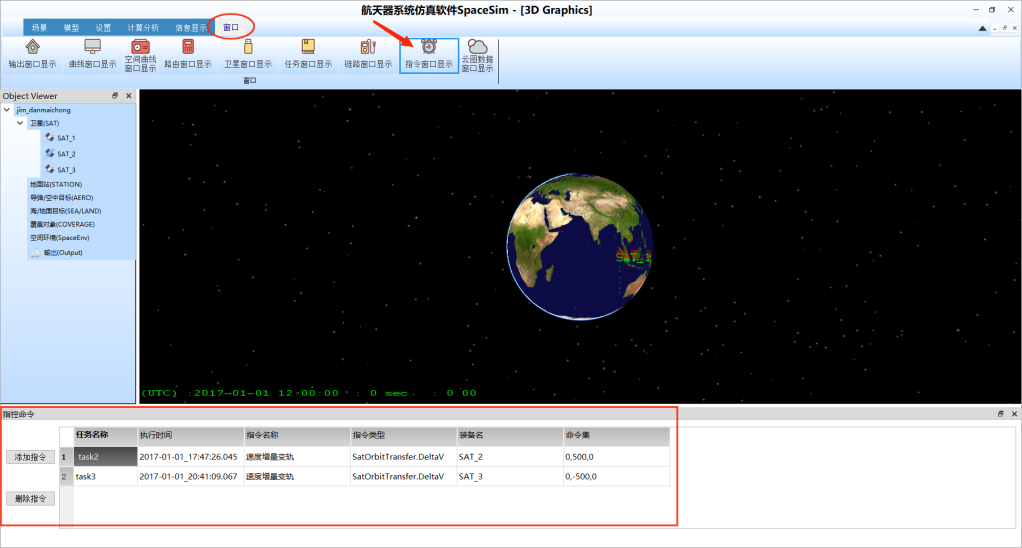This screenshot has width=1022, height=548.
Task: Open the 曲线窗口显示 monitor icon
Action: (x=92, y=47)
